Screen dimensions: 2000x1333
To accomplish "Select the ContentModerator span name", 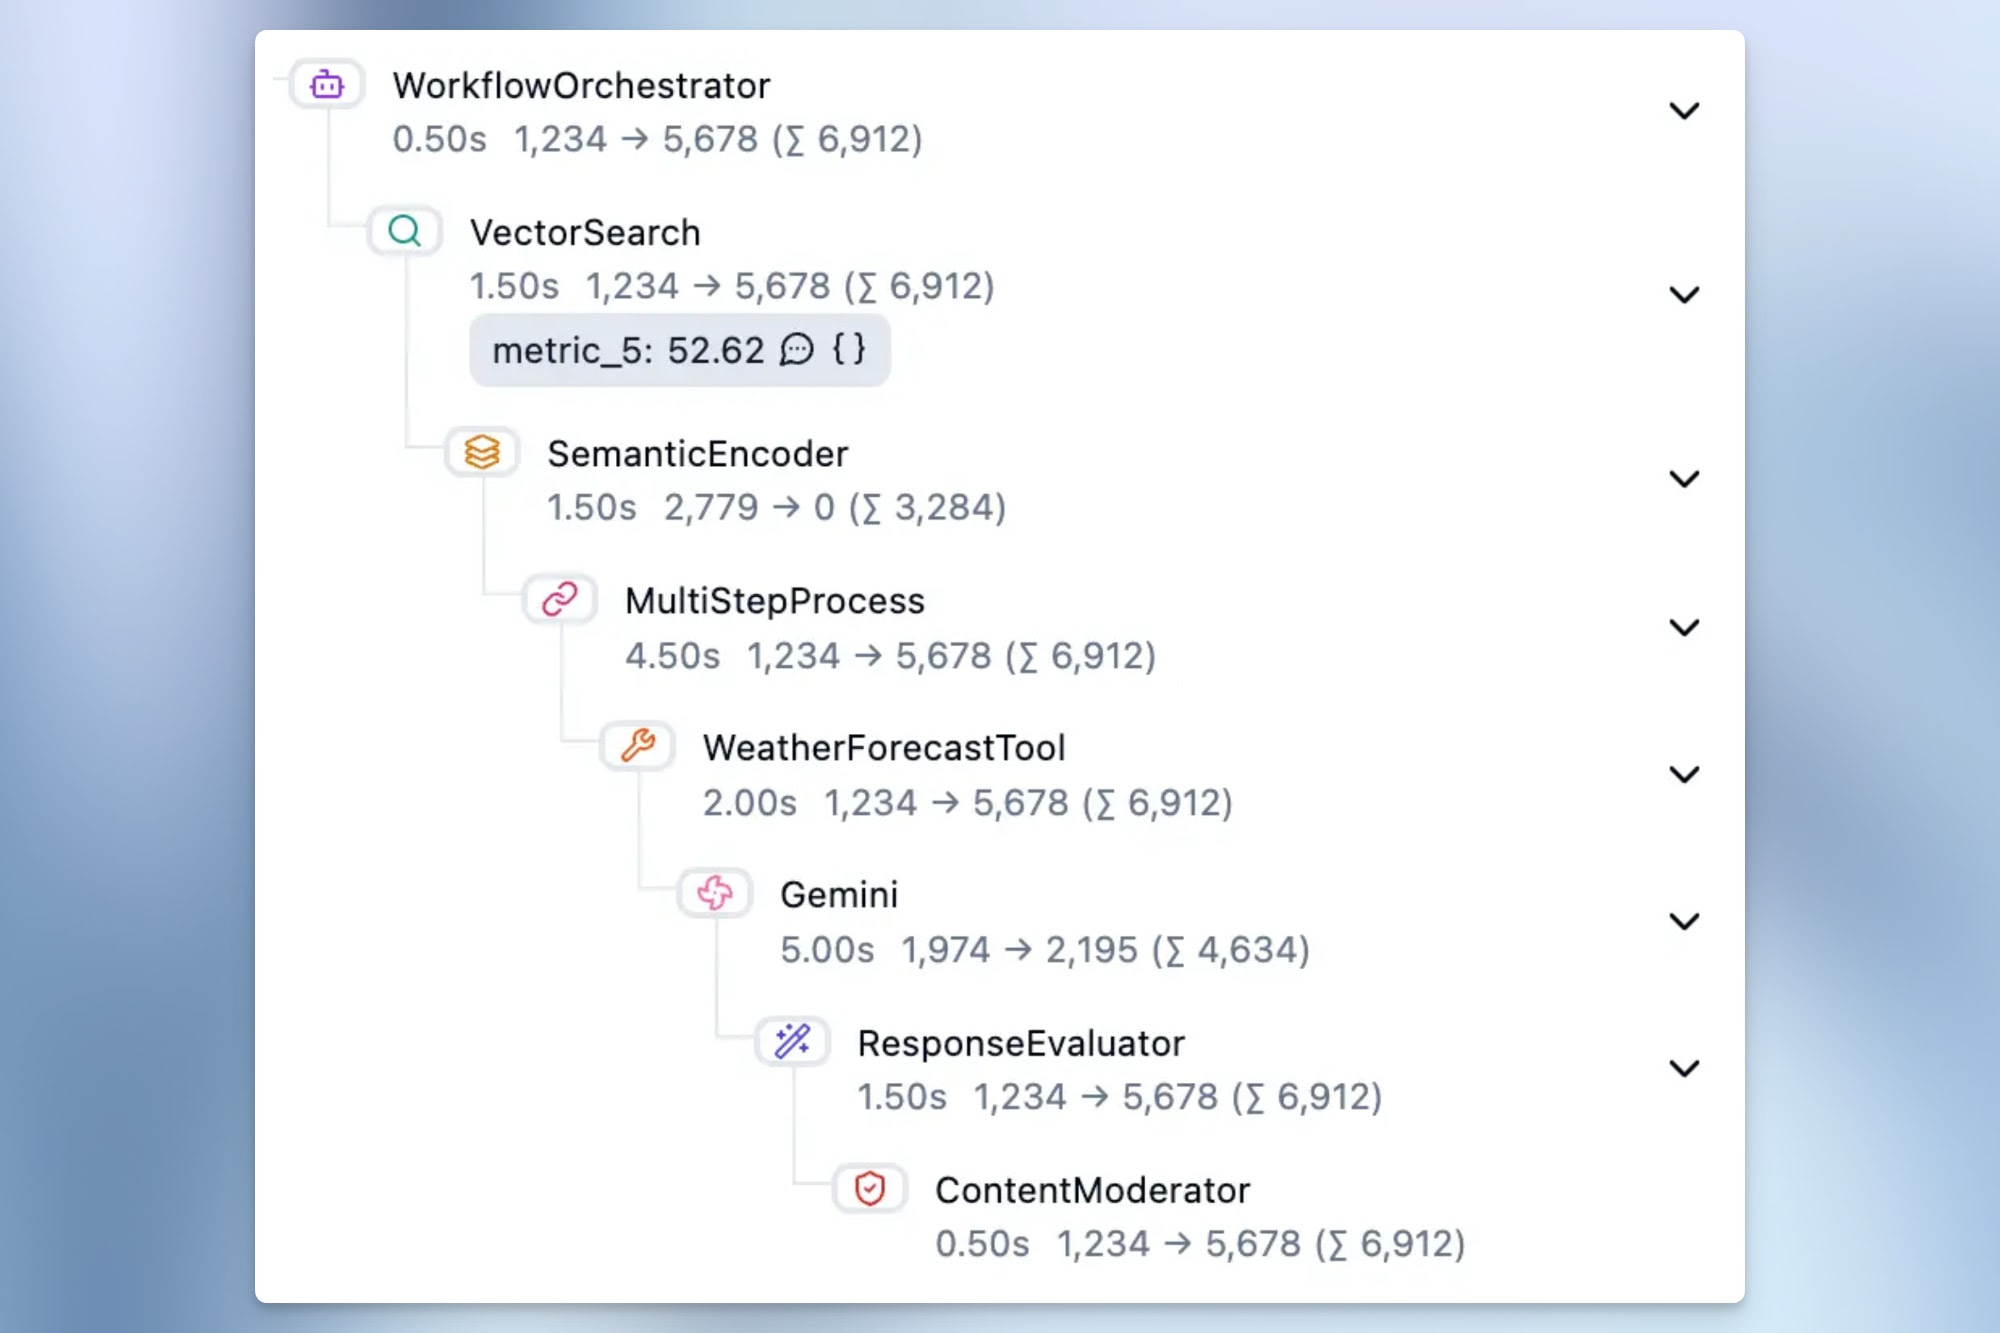I will pyautogui.click(x=1092, y=1190).
